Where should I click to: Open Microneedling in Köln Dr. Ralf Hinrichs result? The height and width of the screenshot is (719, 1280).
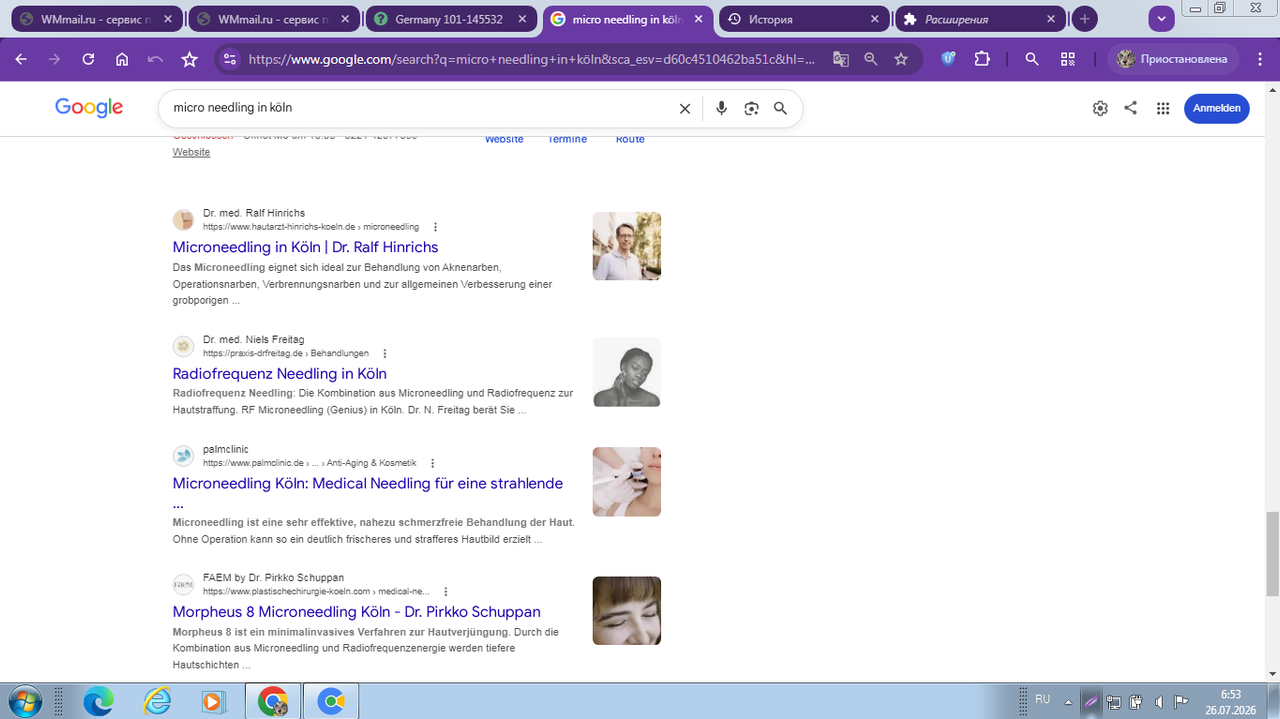coord(305,247)
